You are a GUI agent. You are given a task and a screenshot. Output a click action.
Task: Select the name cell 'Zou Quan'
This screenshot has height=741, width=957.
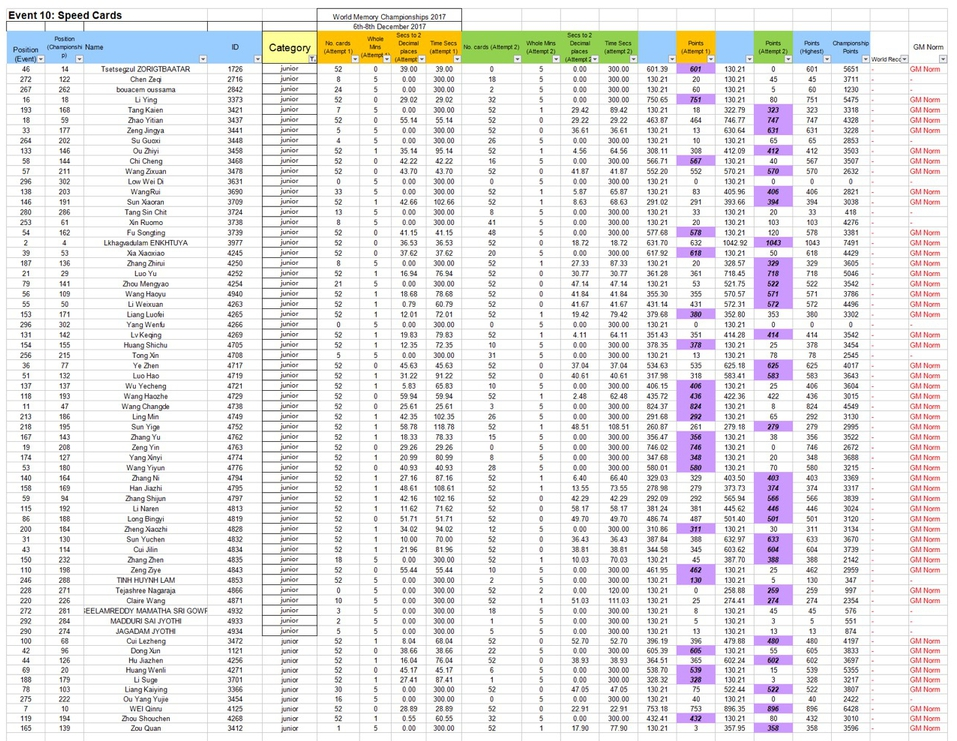[x=145, y=728]
